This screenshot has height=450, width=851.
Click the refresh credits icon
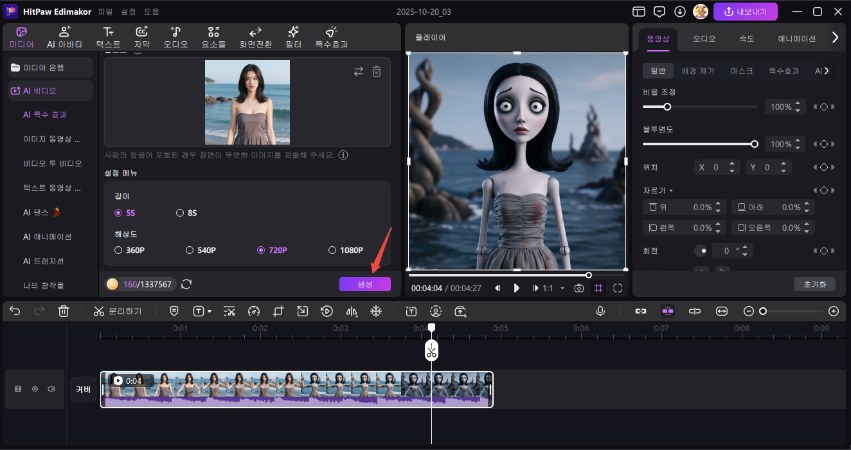coord(186,284)
